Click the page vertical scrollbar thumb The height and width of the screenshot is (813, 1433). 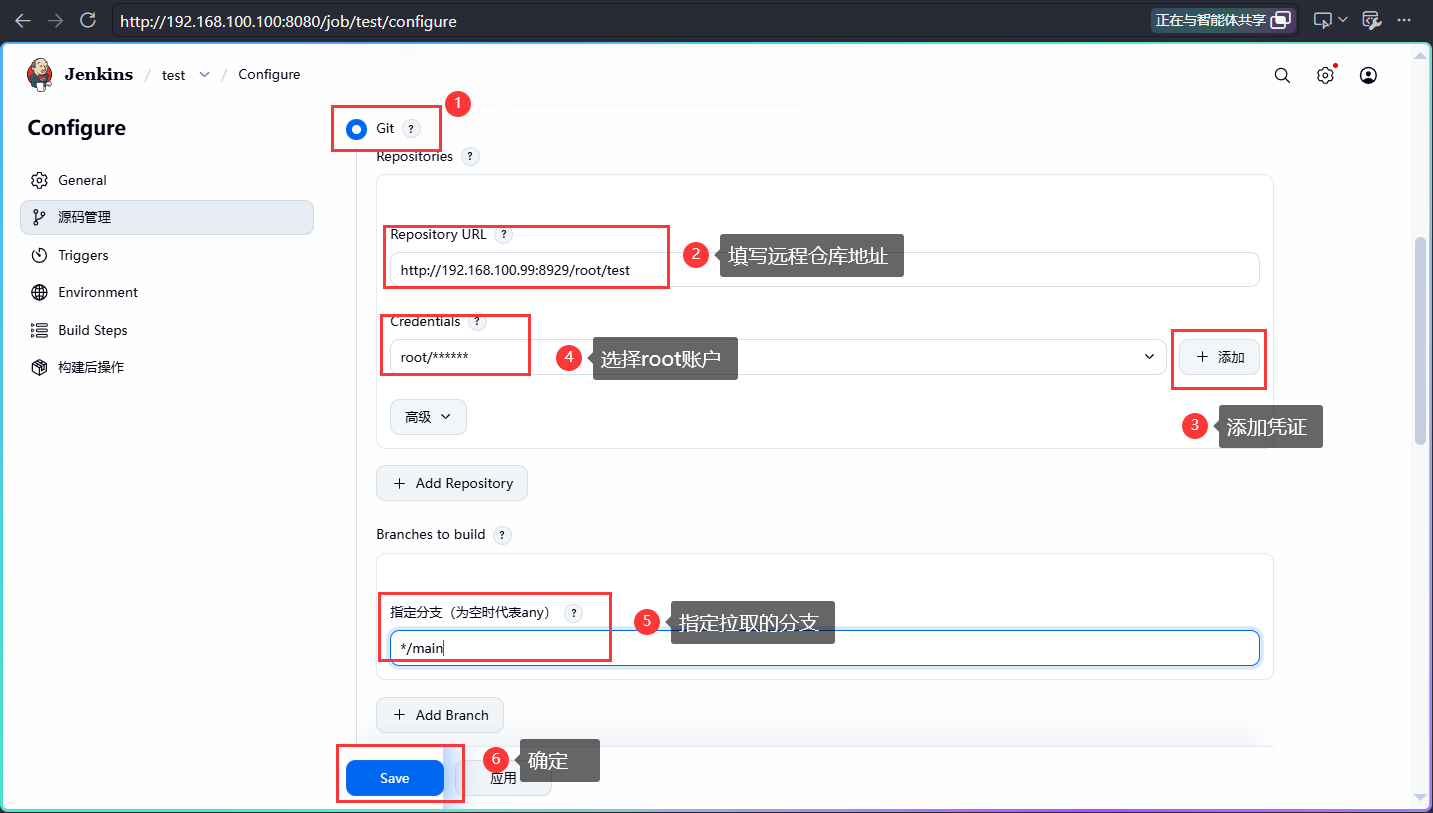click(1421, 340)
